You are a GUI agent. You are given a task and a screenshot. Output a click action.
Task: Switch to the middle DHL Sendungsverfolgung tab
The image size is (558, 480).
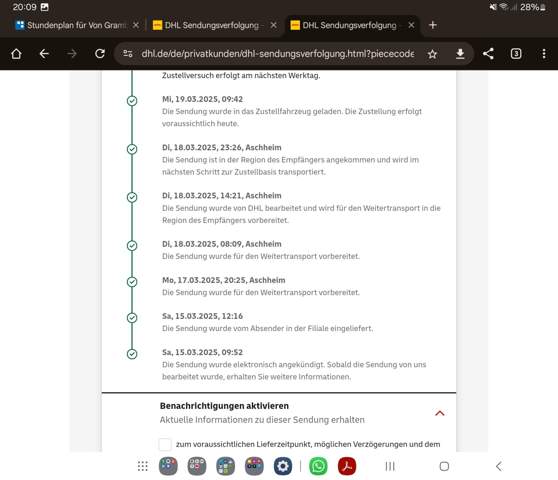pyautogui.click(x=208, y=25)
